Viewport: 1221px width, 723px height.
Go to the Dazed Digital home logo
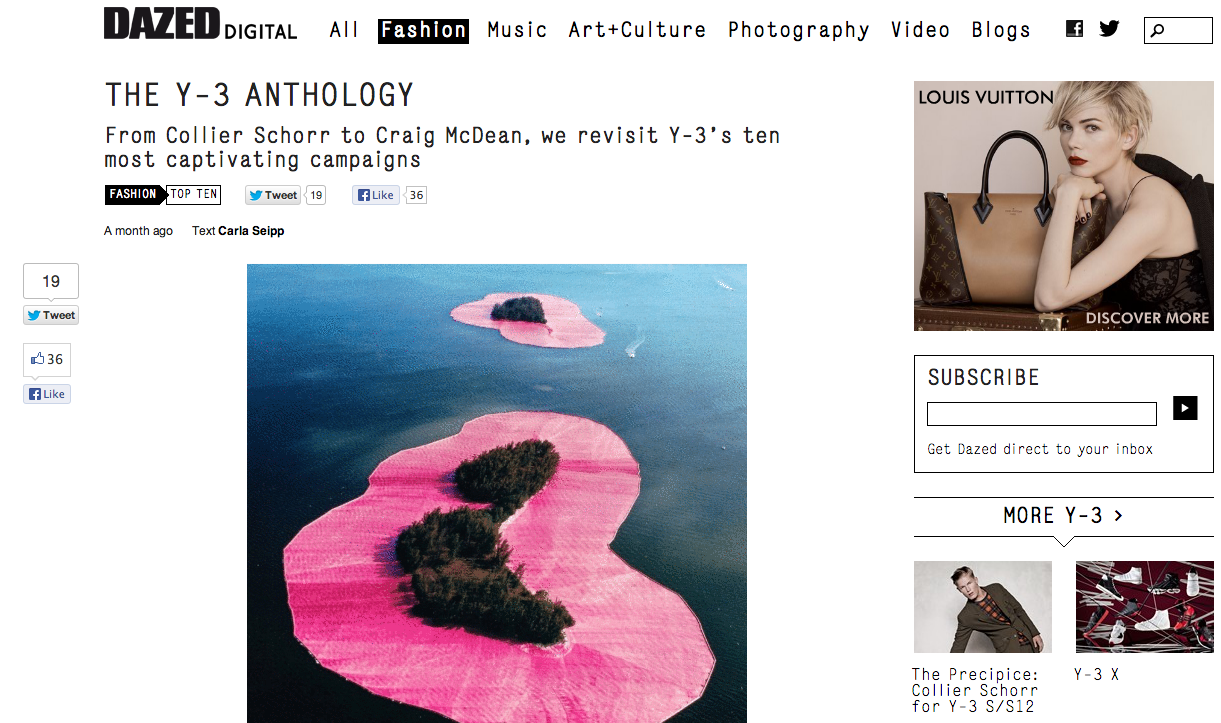(x=201, y=25)
